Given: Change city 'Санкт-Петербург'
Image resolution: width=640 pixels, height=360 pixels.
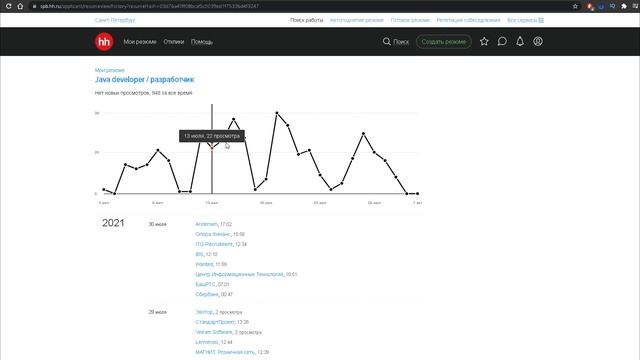Looking at the screenshot, I should (115, 20).
